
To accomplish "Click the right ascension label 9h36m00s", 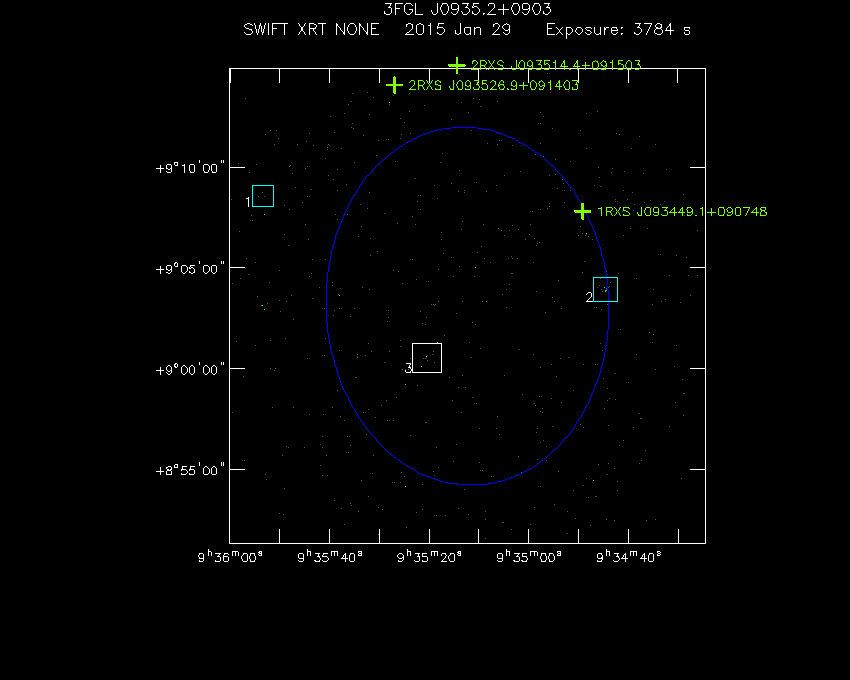I will coord(230,556).
